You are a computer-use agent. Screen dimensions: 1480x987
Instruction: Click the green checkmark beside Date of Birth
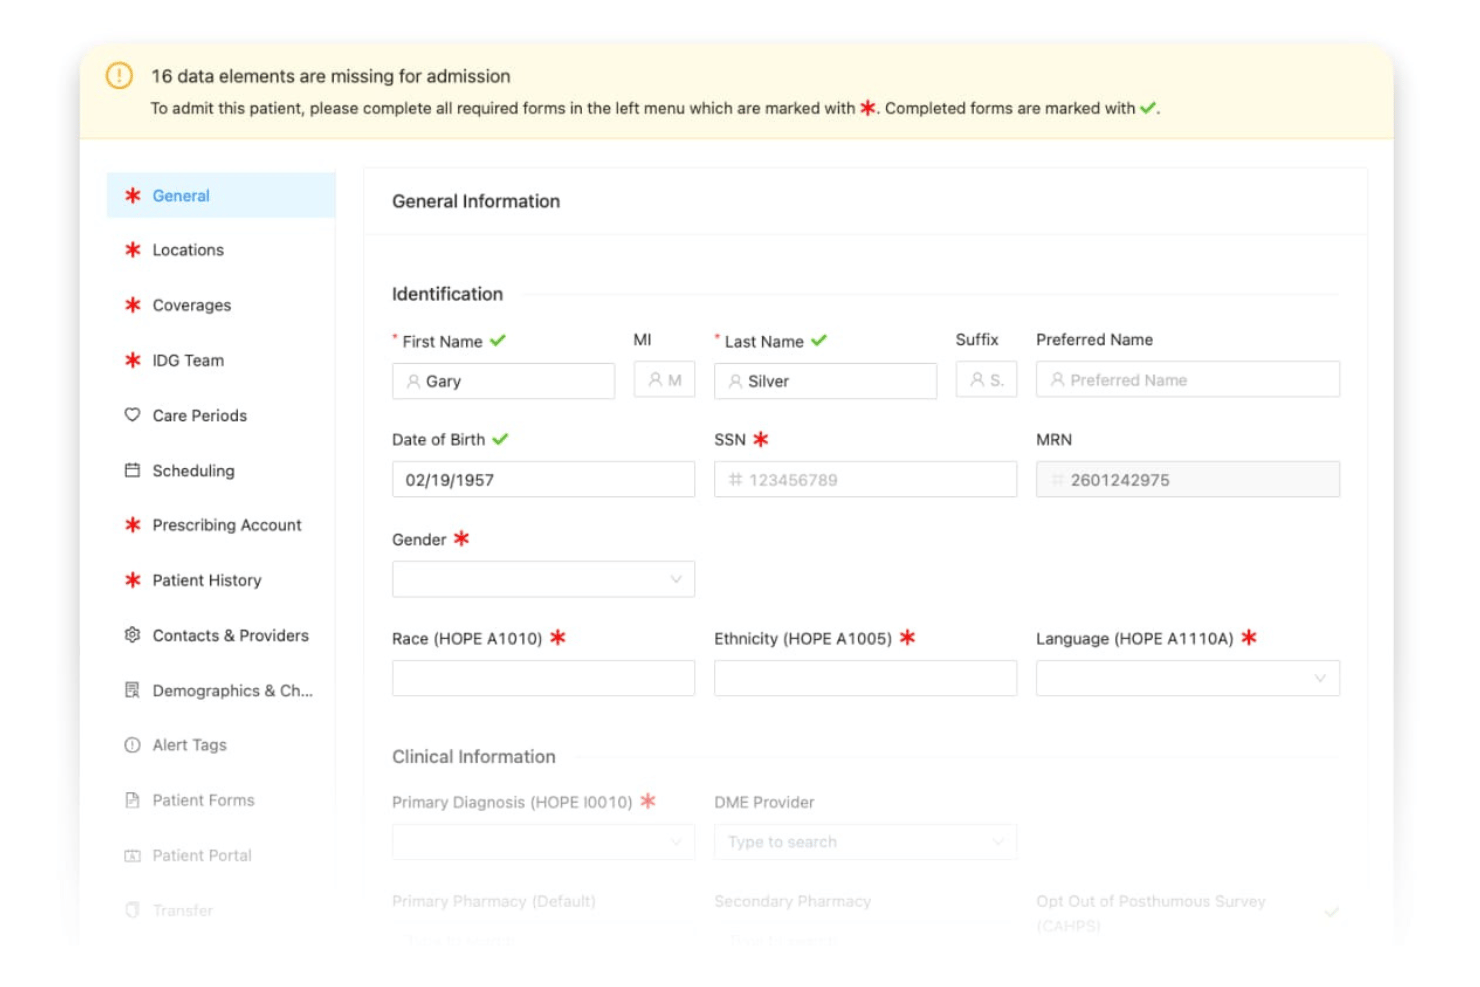(500, 438)
